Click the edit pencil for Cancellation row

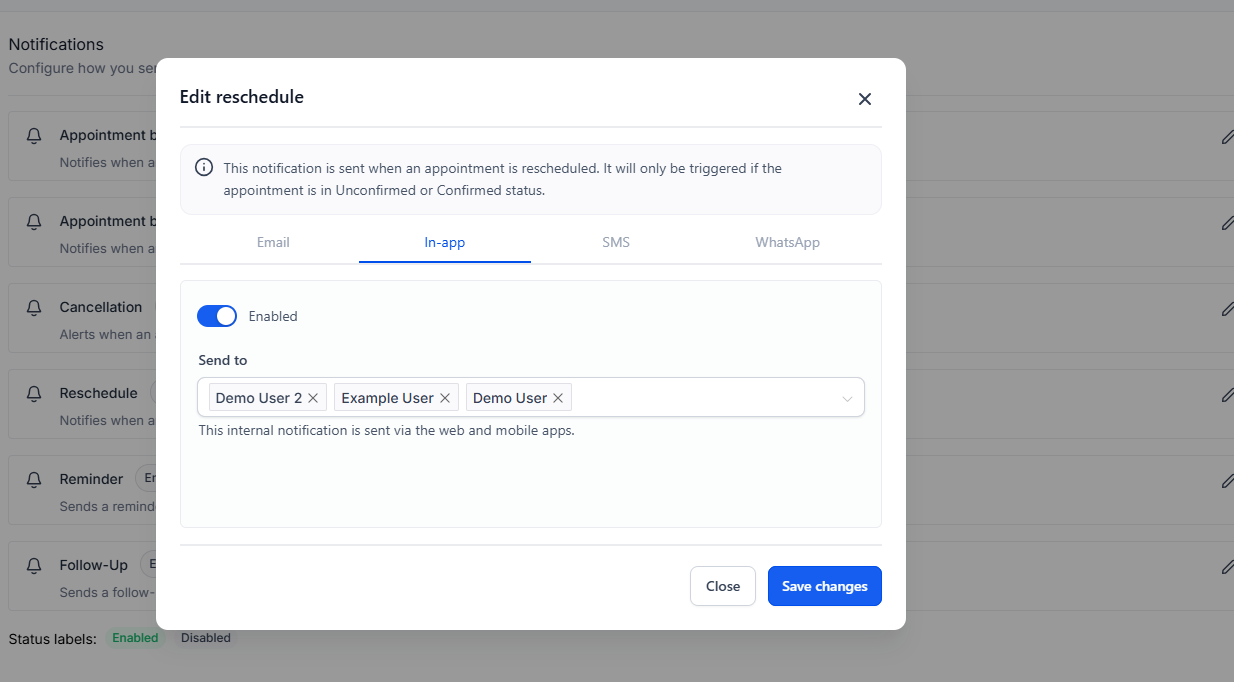click(1227, 309)
